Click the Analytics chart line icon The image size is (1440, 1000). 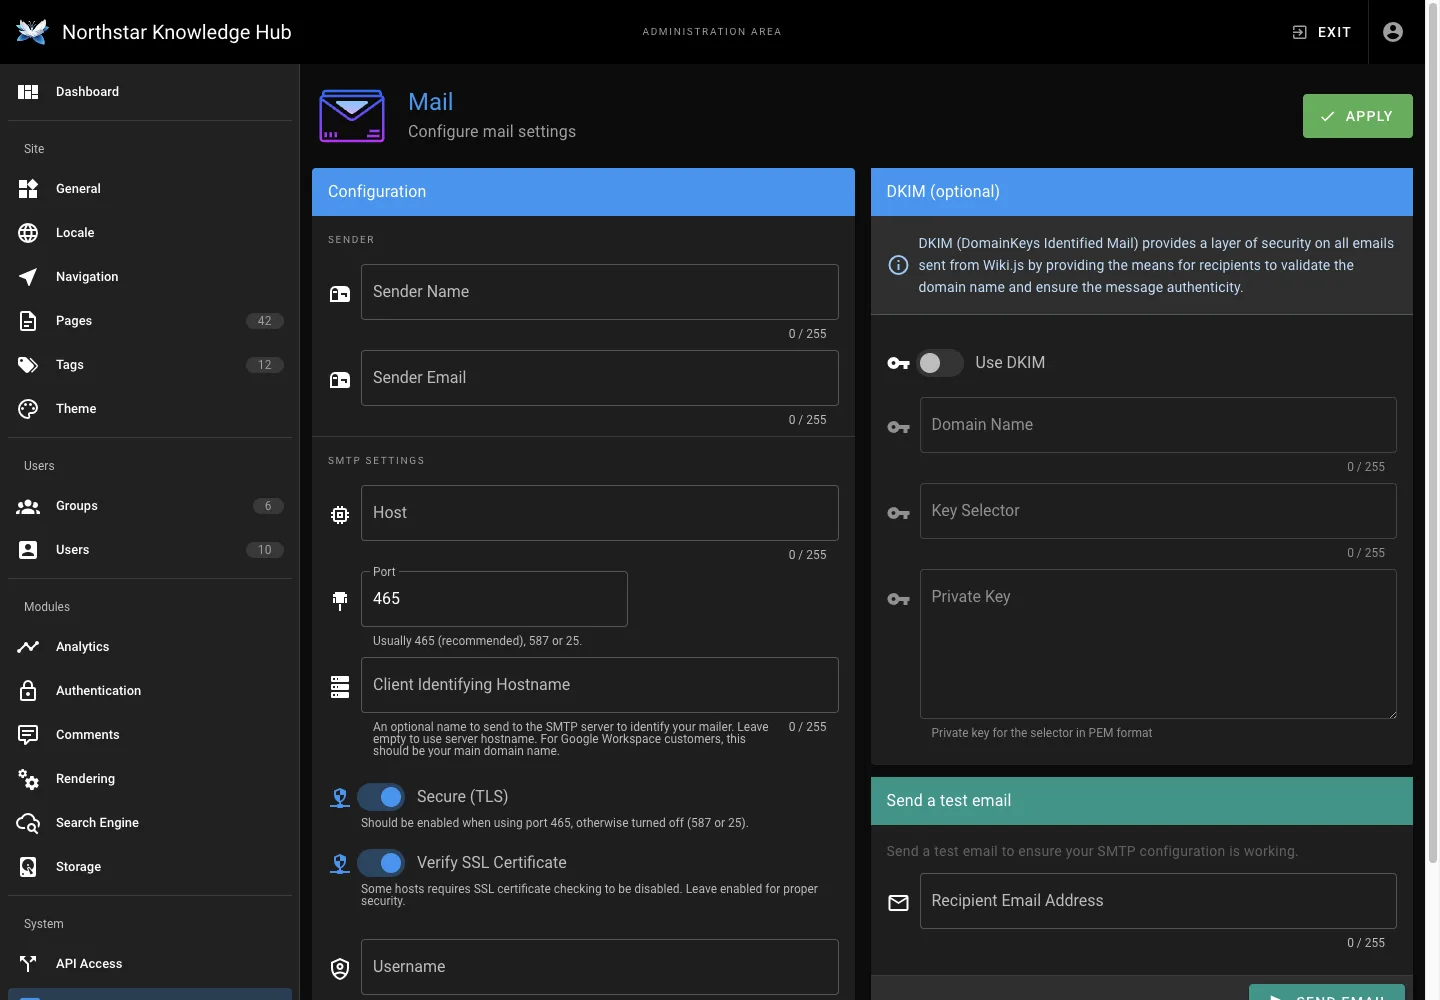point(28,647)
